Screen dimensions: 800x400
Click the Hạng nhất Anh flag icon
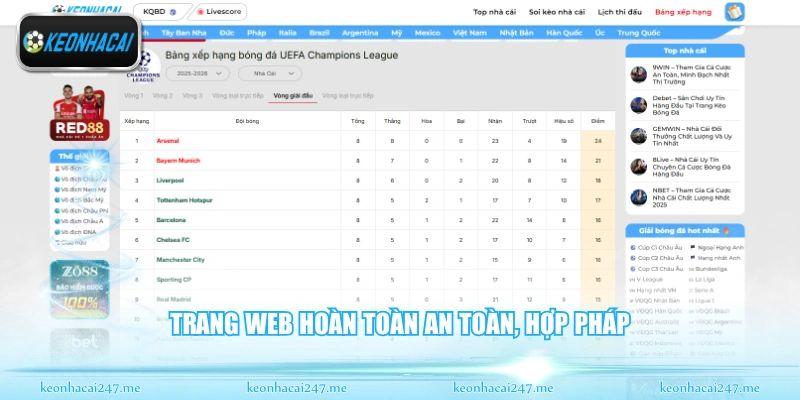click(x=692, y=258)
